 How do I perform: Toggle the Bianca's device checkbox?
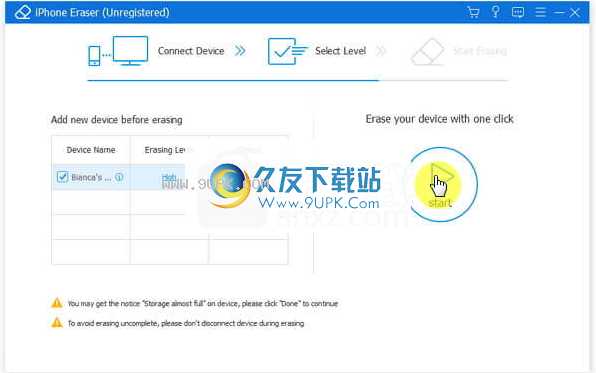click(62, 177)
